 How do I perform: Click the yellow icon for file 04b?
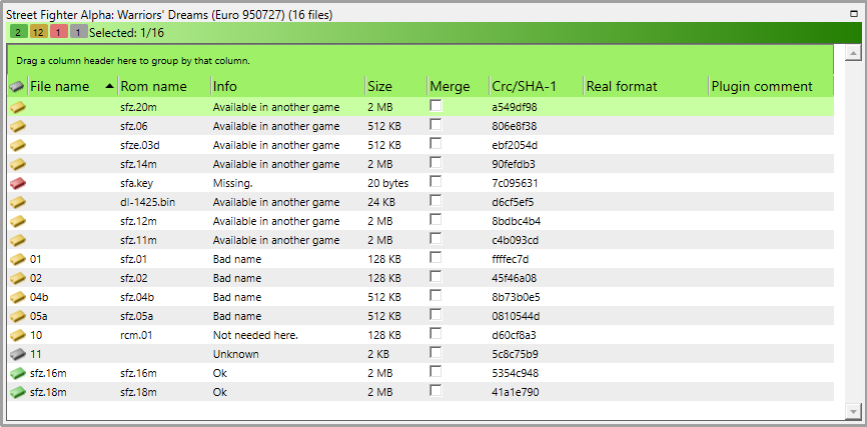(x=18, y=297)
